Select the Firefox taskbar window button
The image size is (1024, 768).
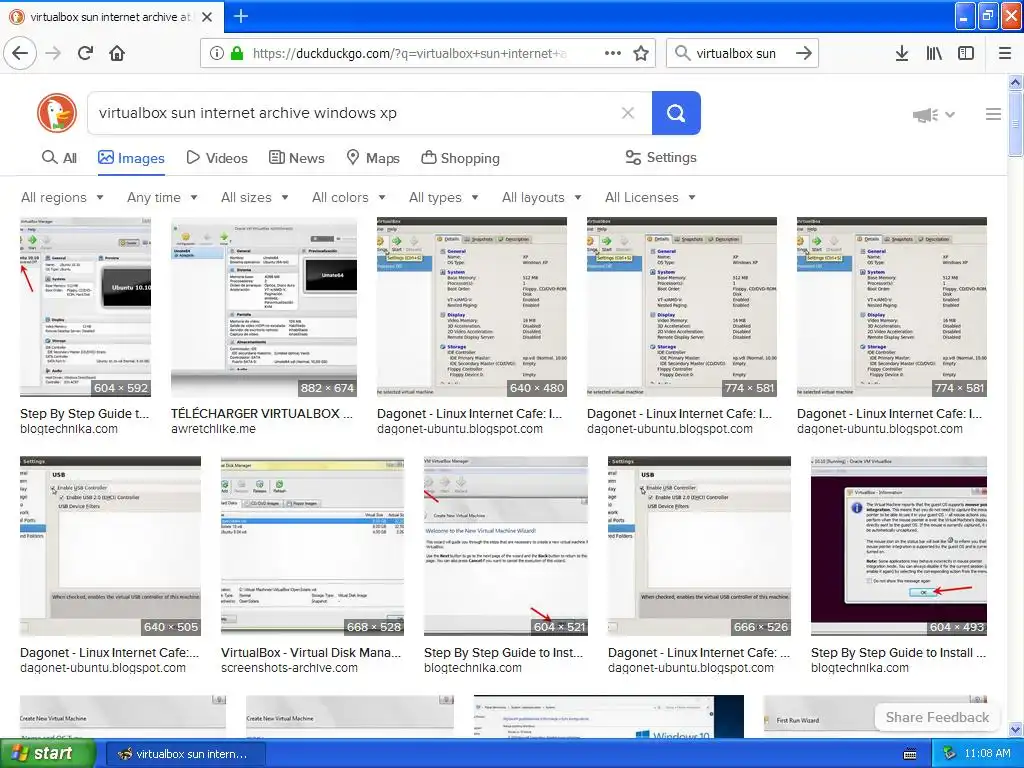click(185, 754)
